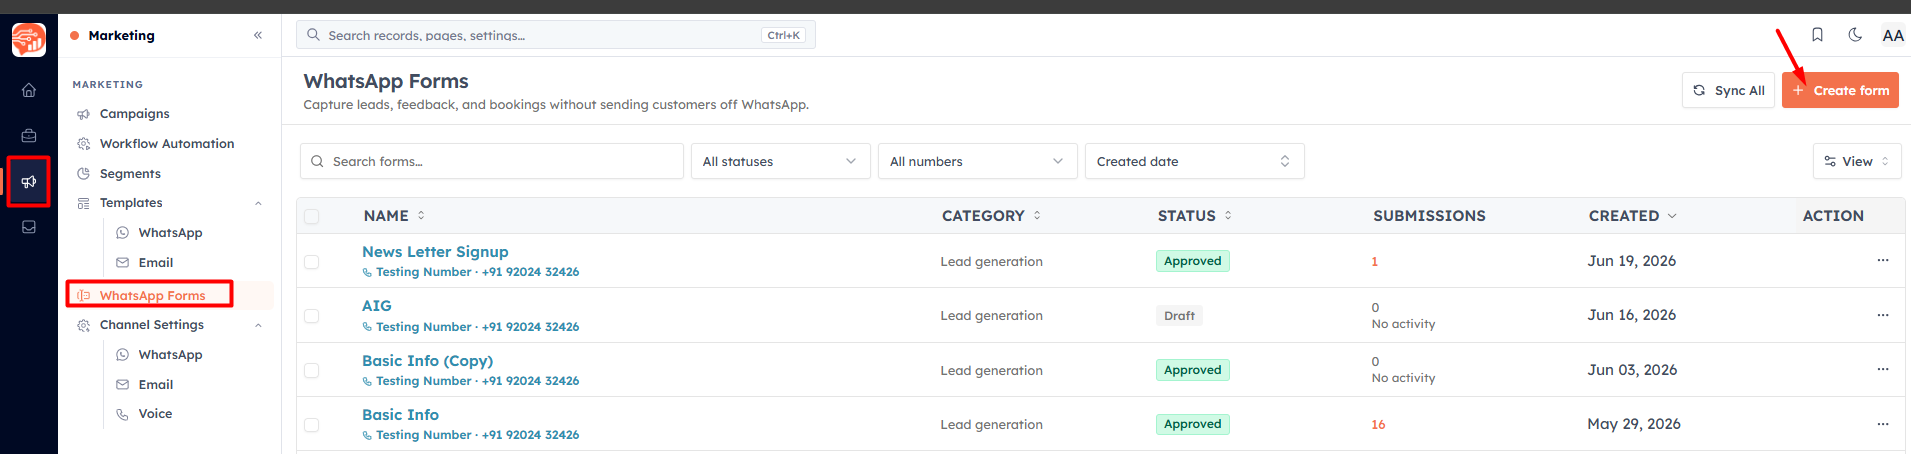Open the Created date sort dropdown
Screen dimensions: 1911x454
click(1194, 161)
